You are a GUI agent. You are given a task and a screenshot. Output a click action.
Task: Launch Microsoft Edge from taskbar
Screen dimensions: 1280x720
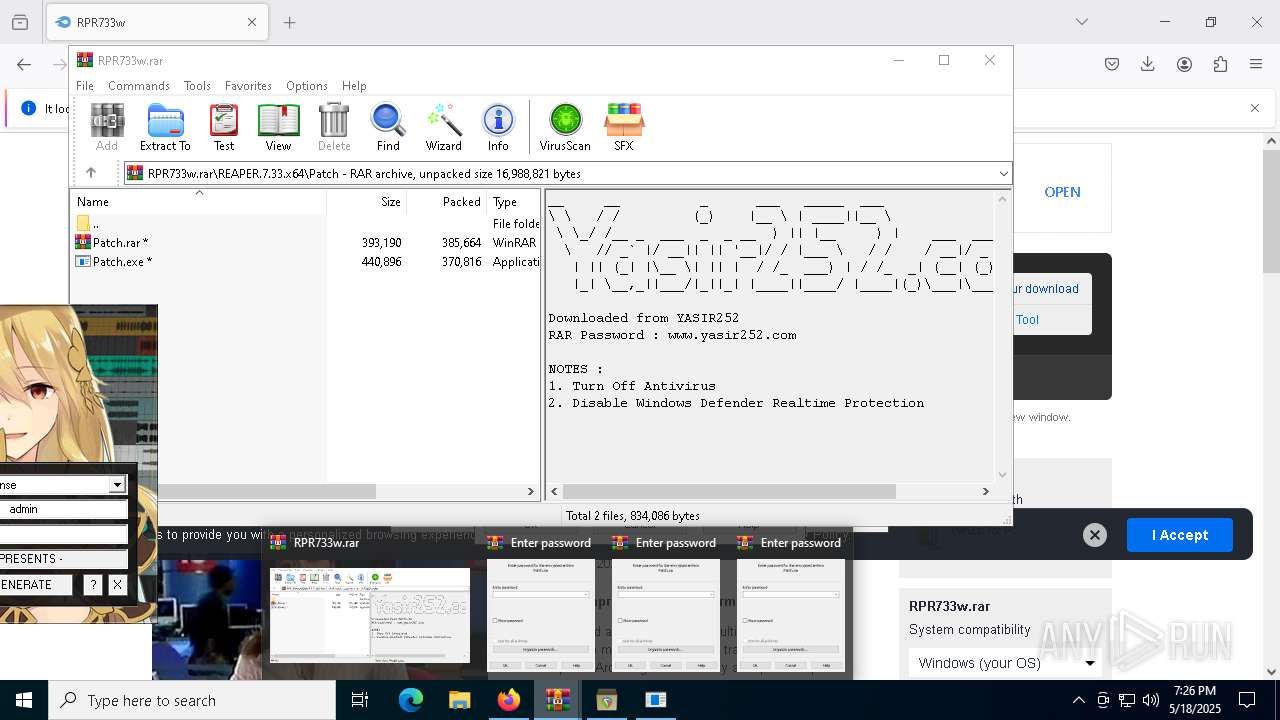(x=411, y=700)
